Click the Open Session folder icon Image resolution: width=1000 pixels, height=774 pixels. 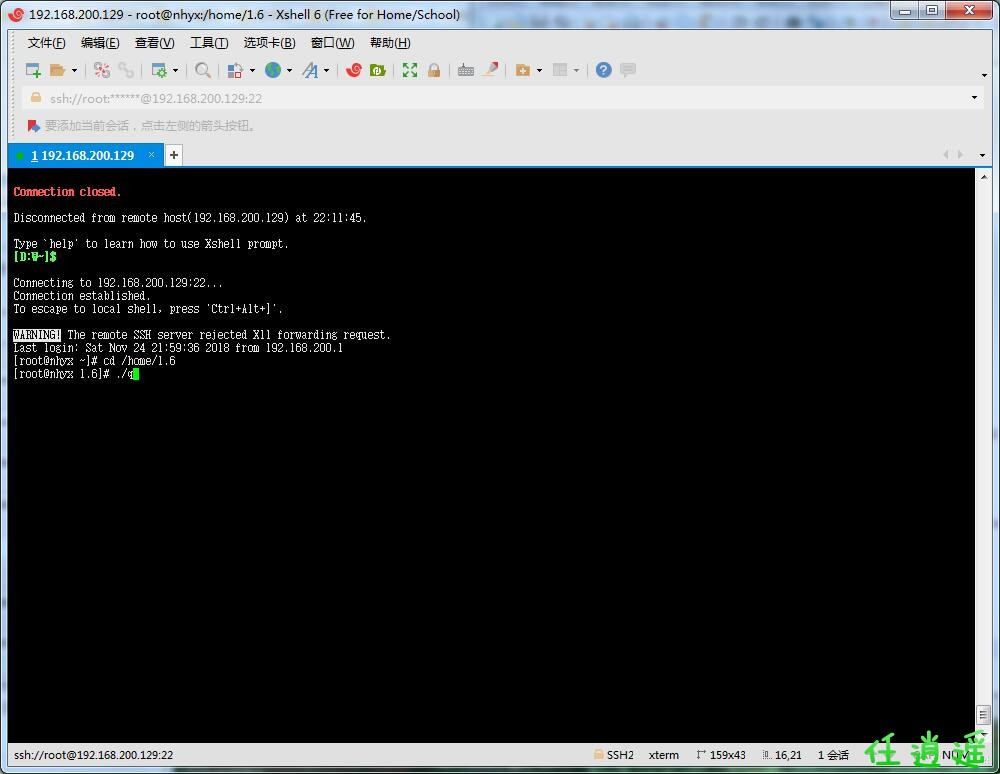[x=58, y=70]
